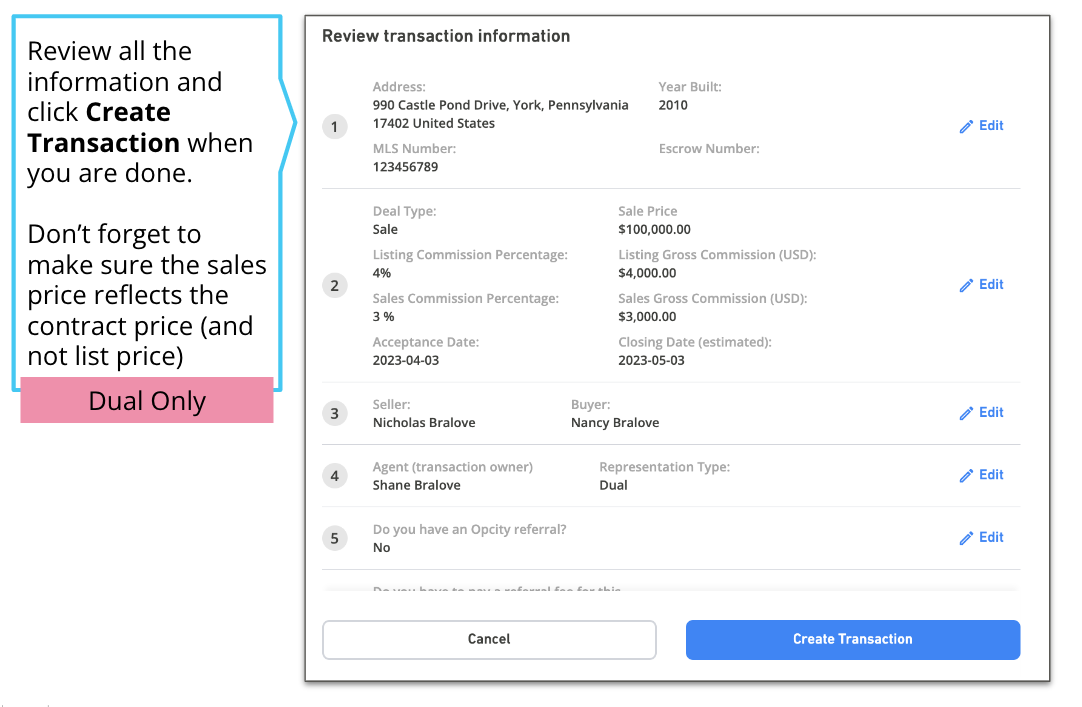Edit the address and MLS Number section

pyautogui.click(x=981, y=126)
